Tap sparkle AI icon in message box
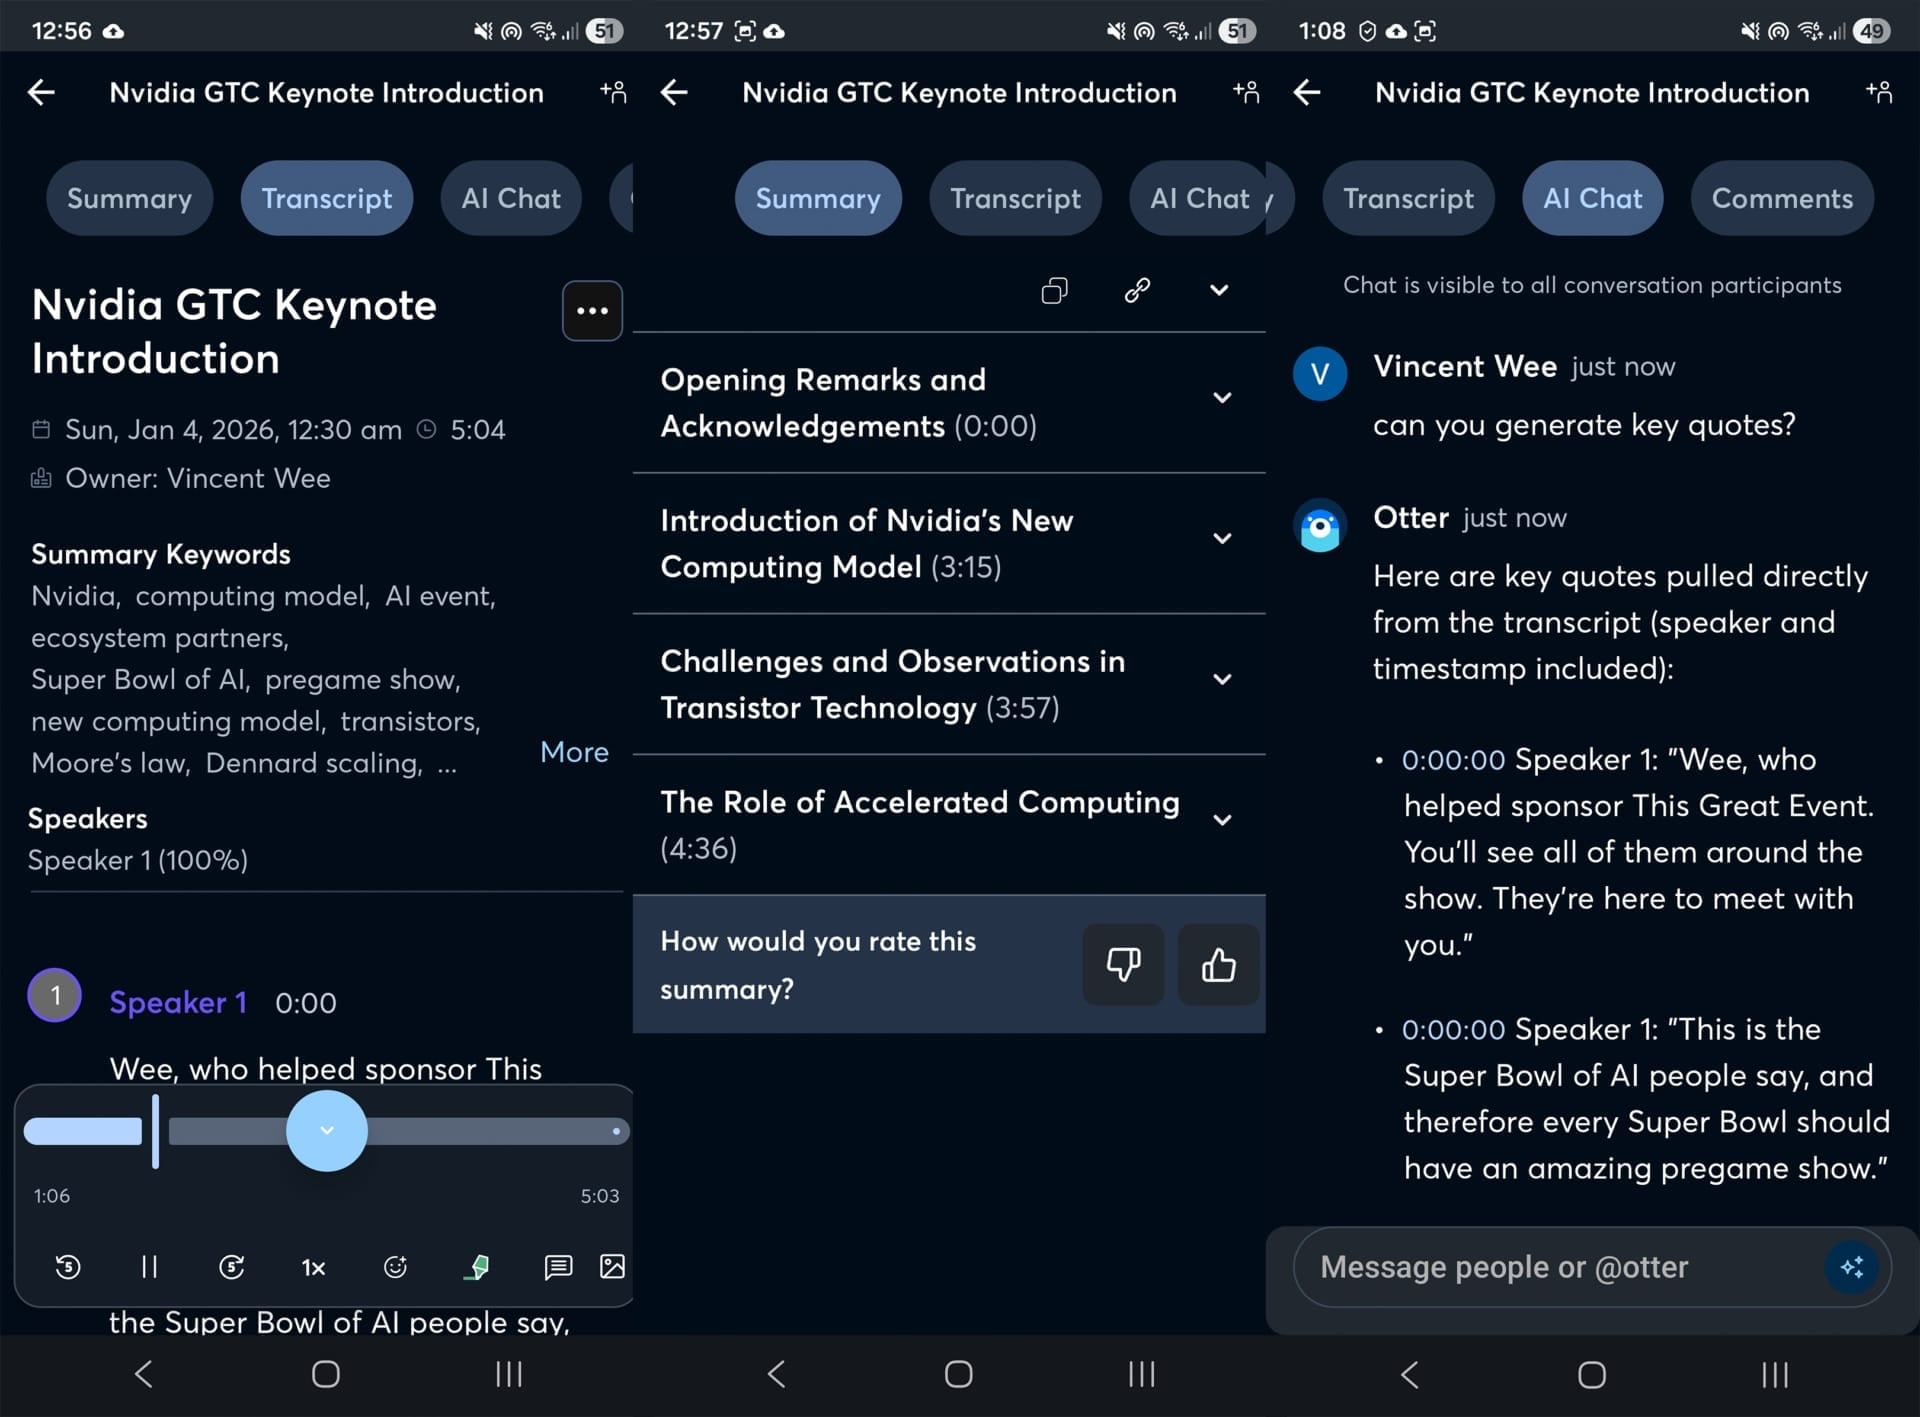The height and width of the screenshot is (1417, 1920). click(1851, 1267)
